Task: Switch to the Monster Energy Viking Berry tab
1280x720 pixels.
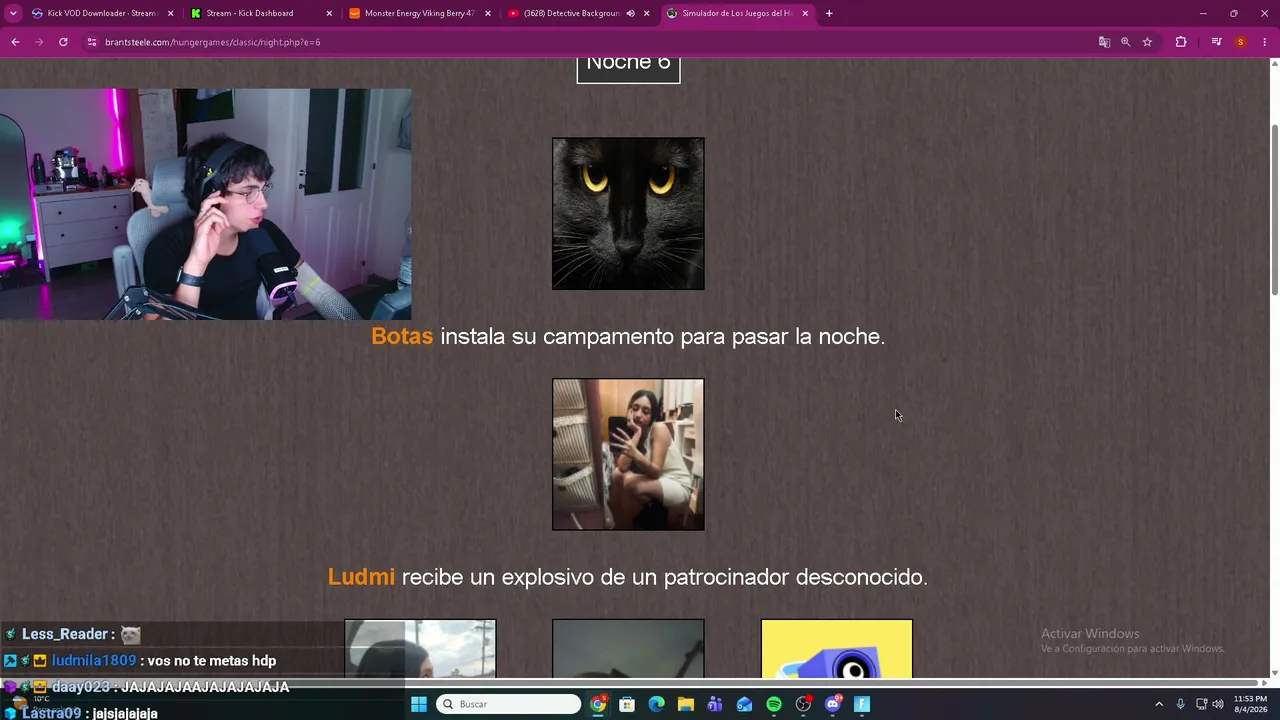Action: pos(419,13)
